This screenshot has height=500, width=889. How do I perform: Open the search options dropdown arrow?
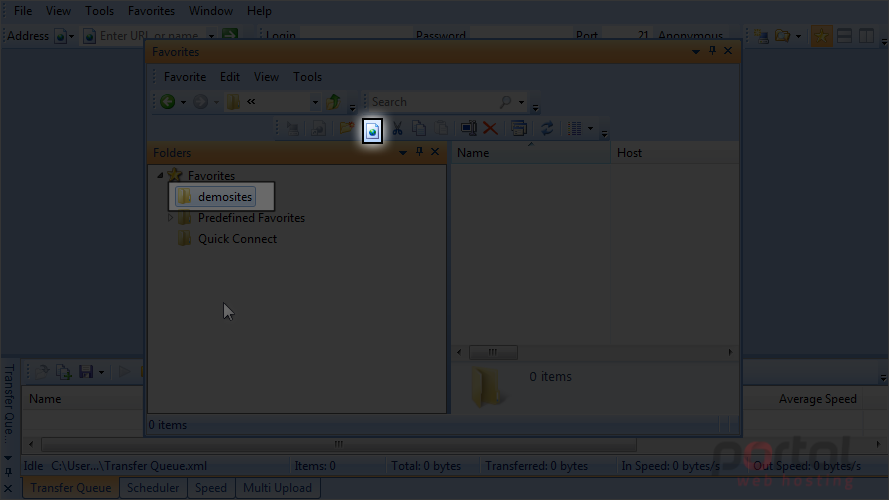tap(521, 102)
